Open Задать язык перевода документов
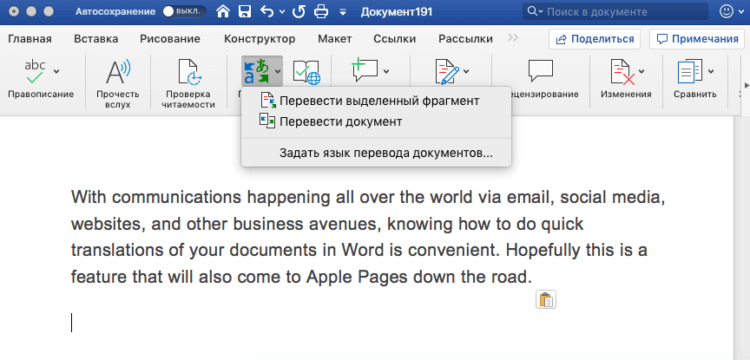Screen dimensions: 750x360 [x=376, y=153]
